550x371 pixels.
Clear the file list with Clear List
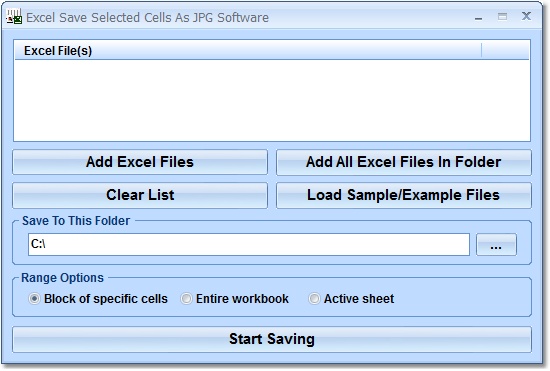pos(140,195)
